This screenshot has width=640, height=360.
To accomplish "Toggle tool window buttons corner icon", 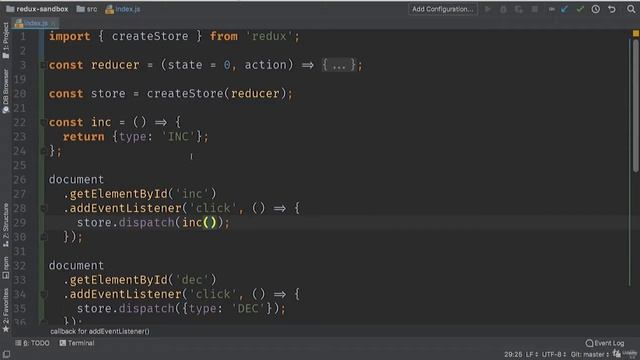I will pos(6,355).
